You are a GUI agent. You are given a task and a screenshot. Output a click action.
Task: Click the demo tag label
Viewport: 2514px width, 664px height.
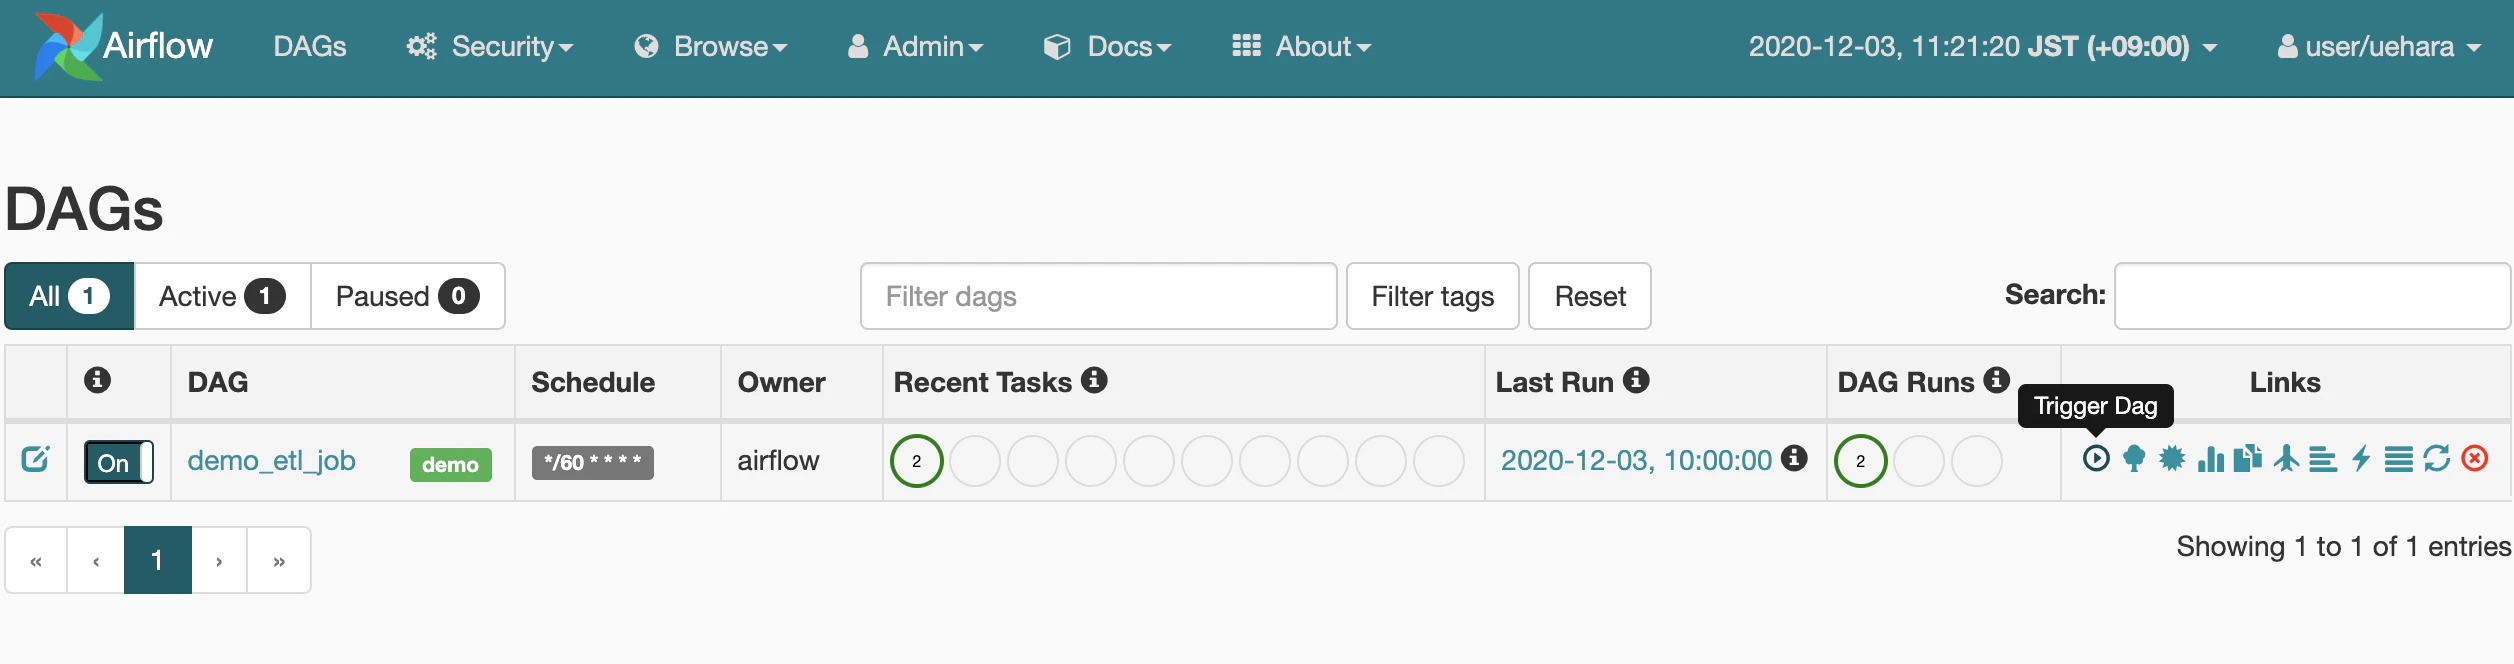(x=450, y=464)
